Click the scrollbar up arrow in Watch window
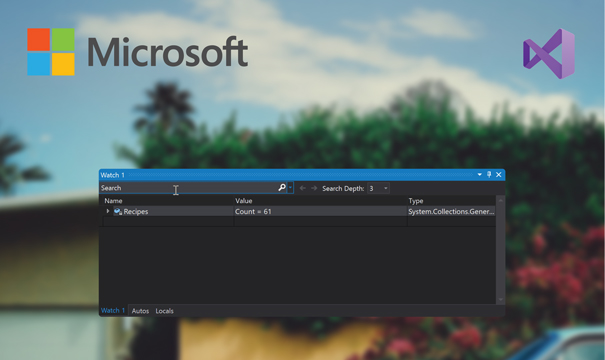 tap(500, 200)
